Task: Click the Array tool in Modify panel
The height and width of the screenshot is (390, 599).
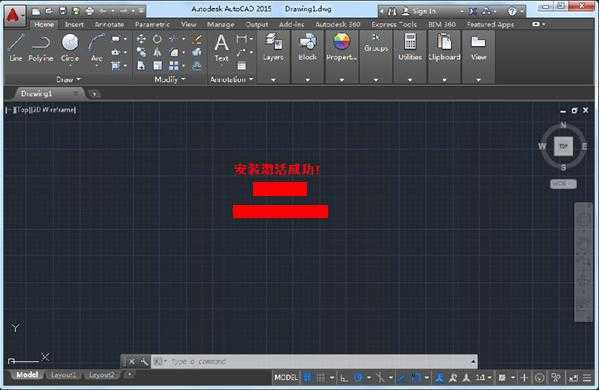Action: pyautogui.click(x=174, y=66)
